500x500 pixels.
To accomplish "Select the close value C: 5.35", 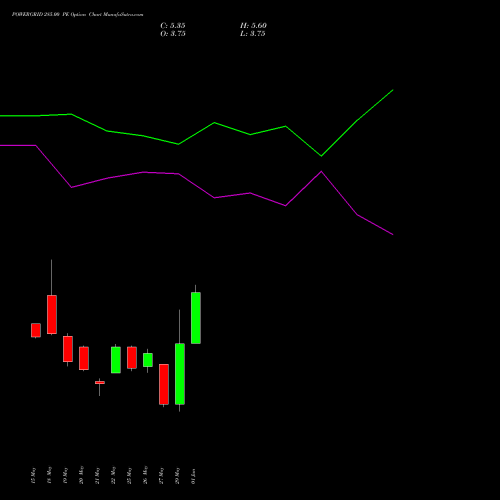I will [x=173, y=26].
